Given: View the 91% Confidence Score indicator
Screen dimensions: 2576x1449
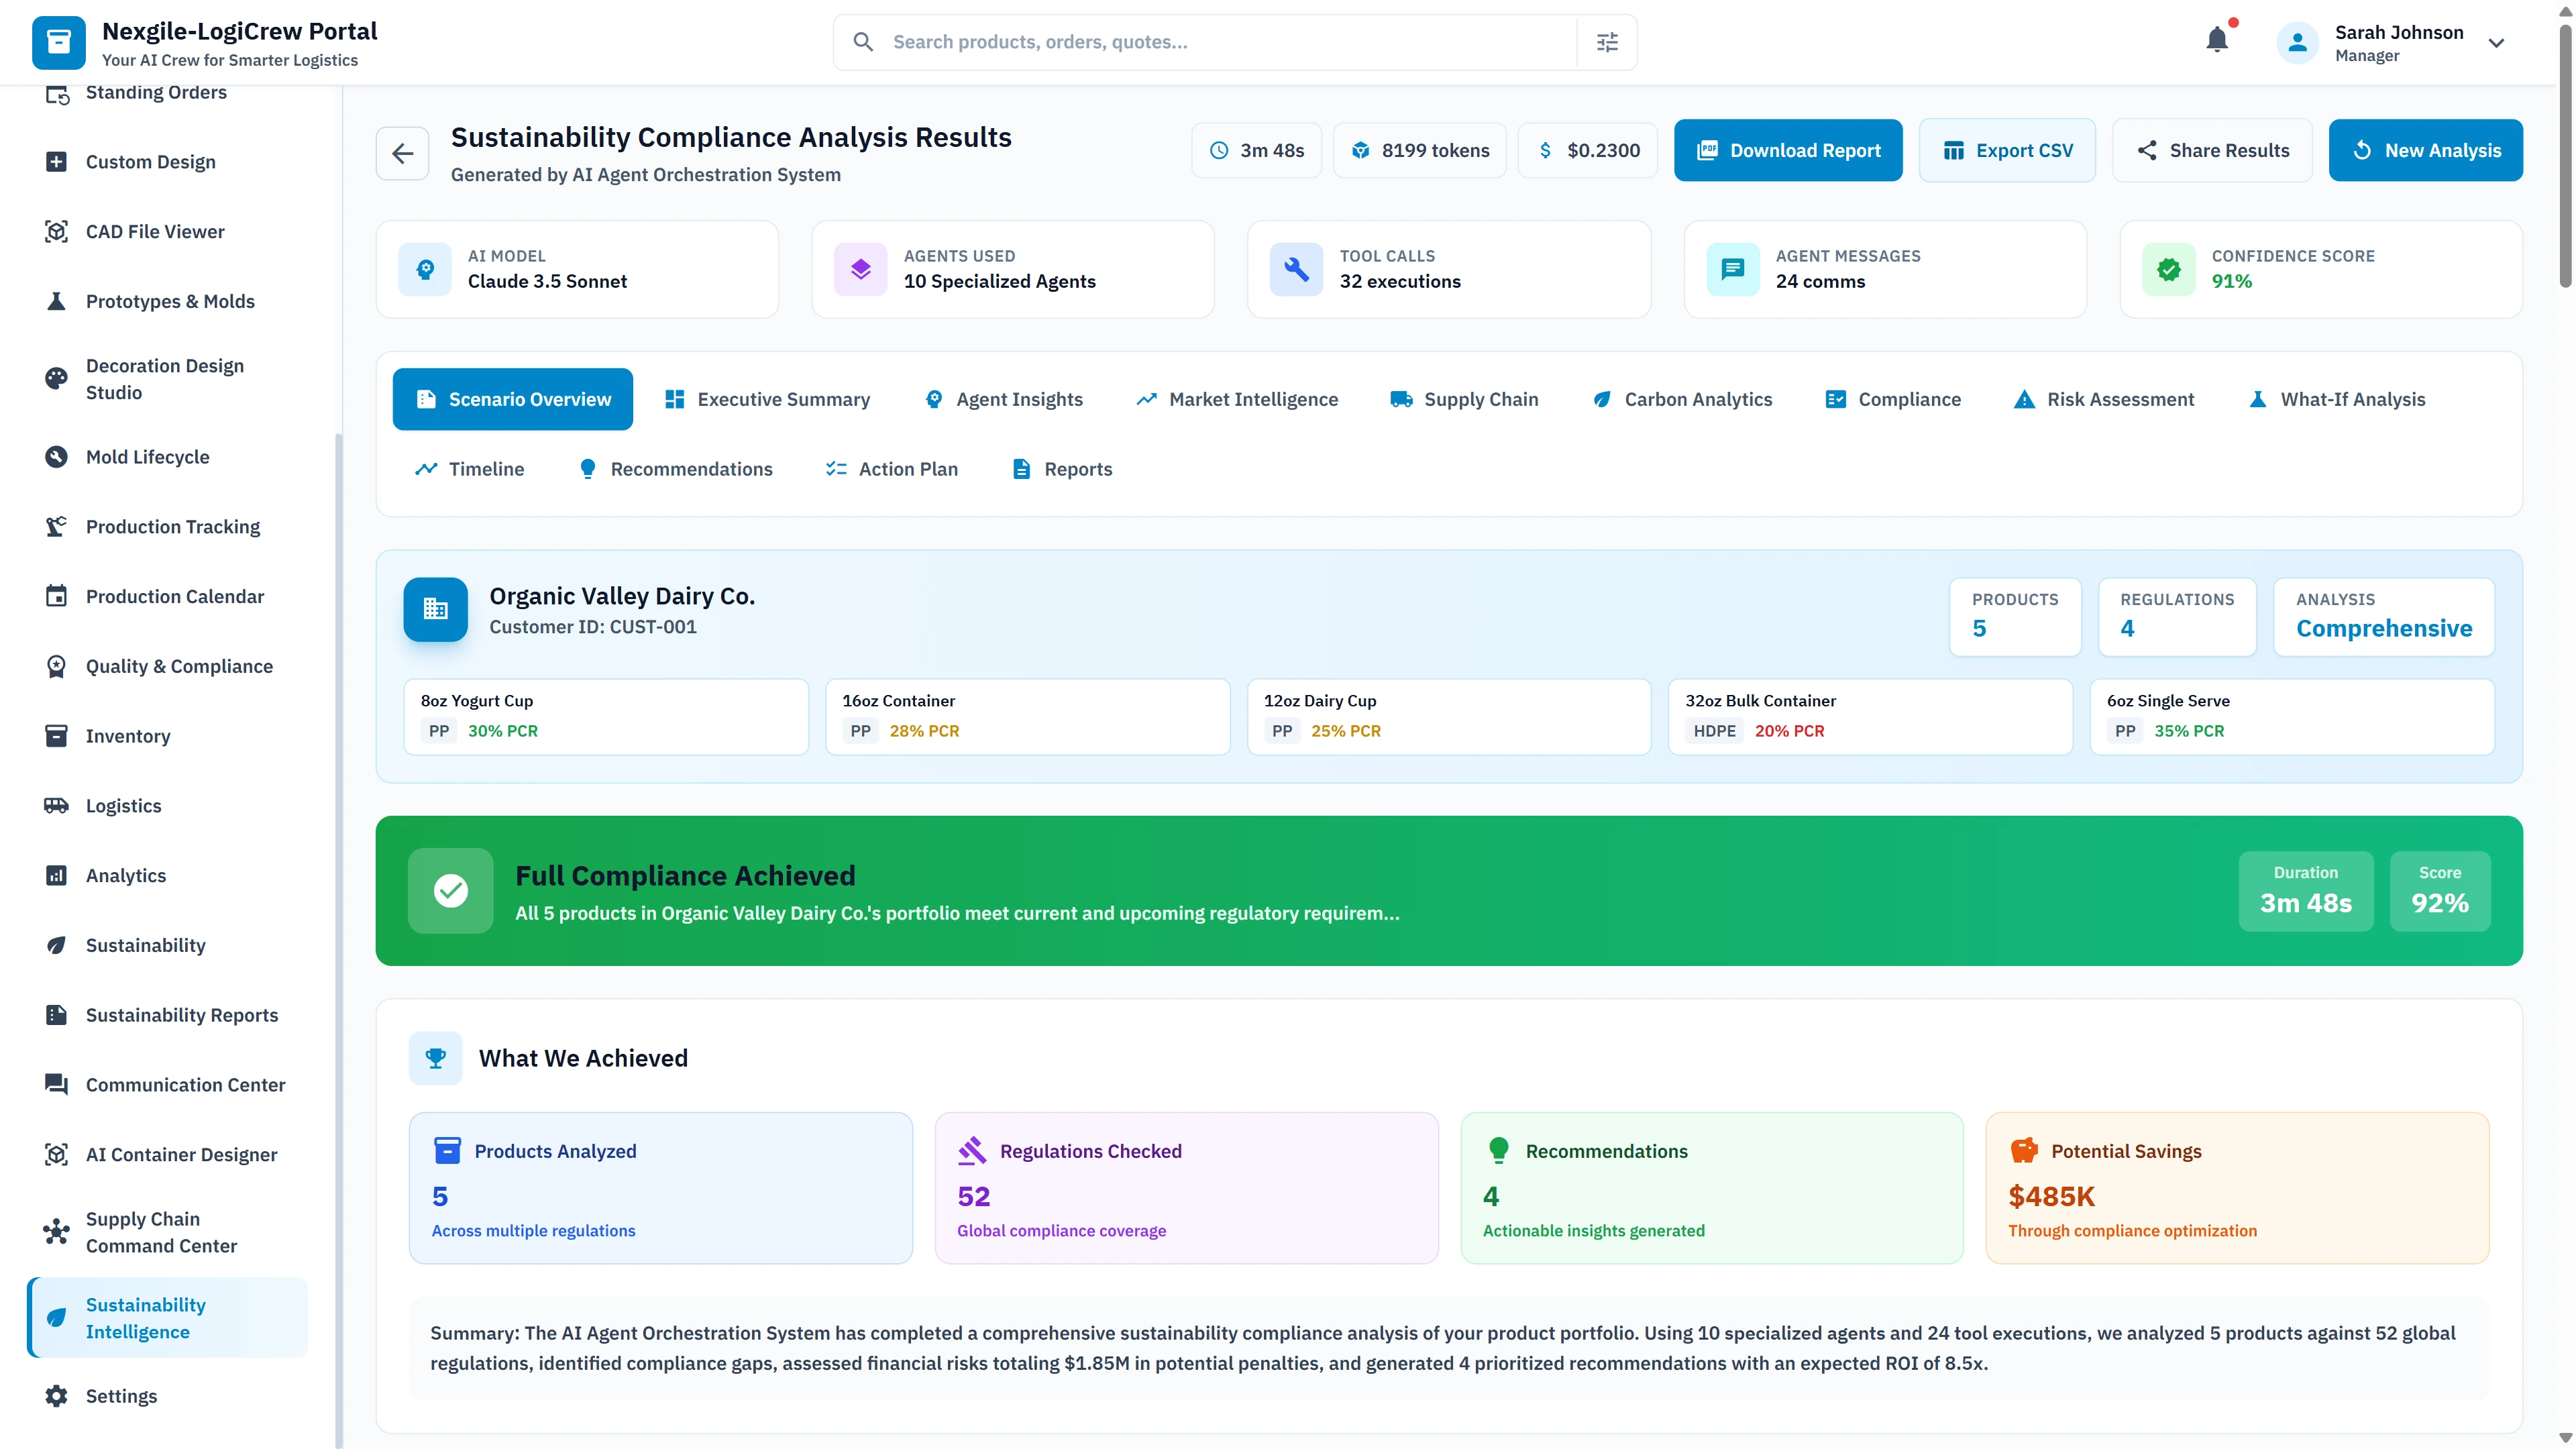Looking at the screenshot, I should [x=2292, y=268].
